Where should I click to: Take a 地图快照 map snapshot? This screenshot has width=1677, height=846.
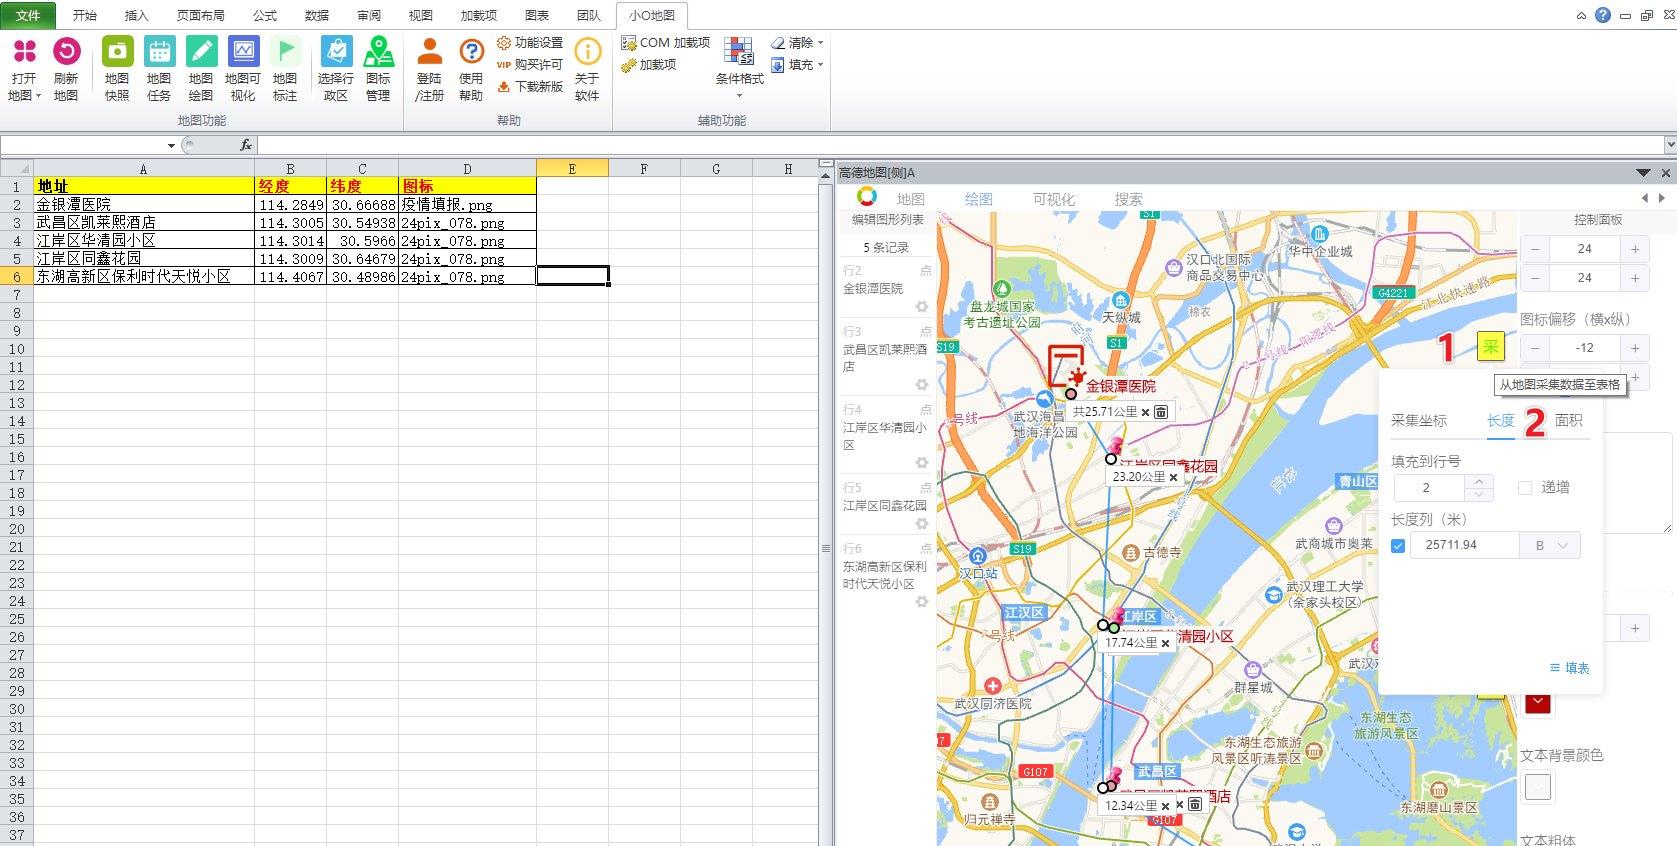point(117,69)
